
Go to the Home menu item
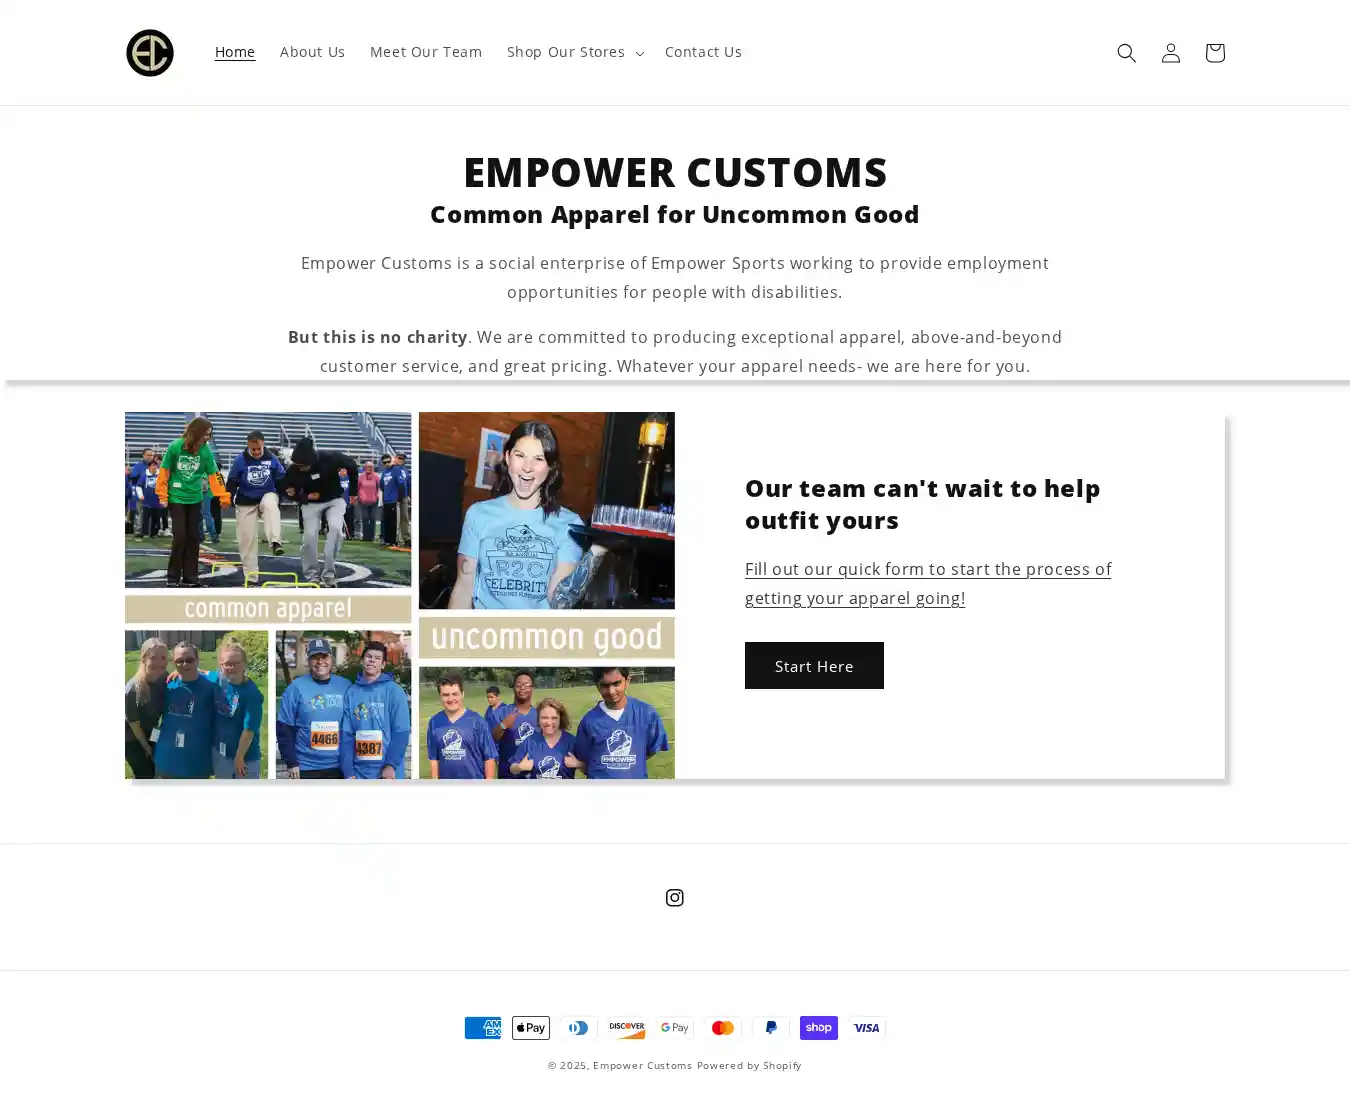coord(235,52)
